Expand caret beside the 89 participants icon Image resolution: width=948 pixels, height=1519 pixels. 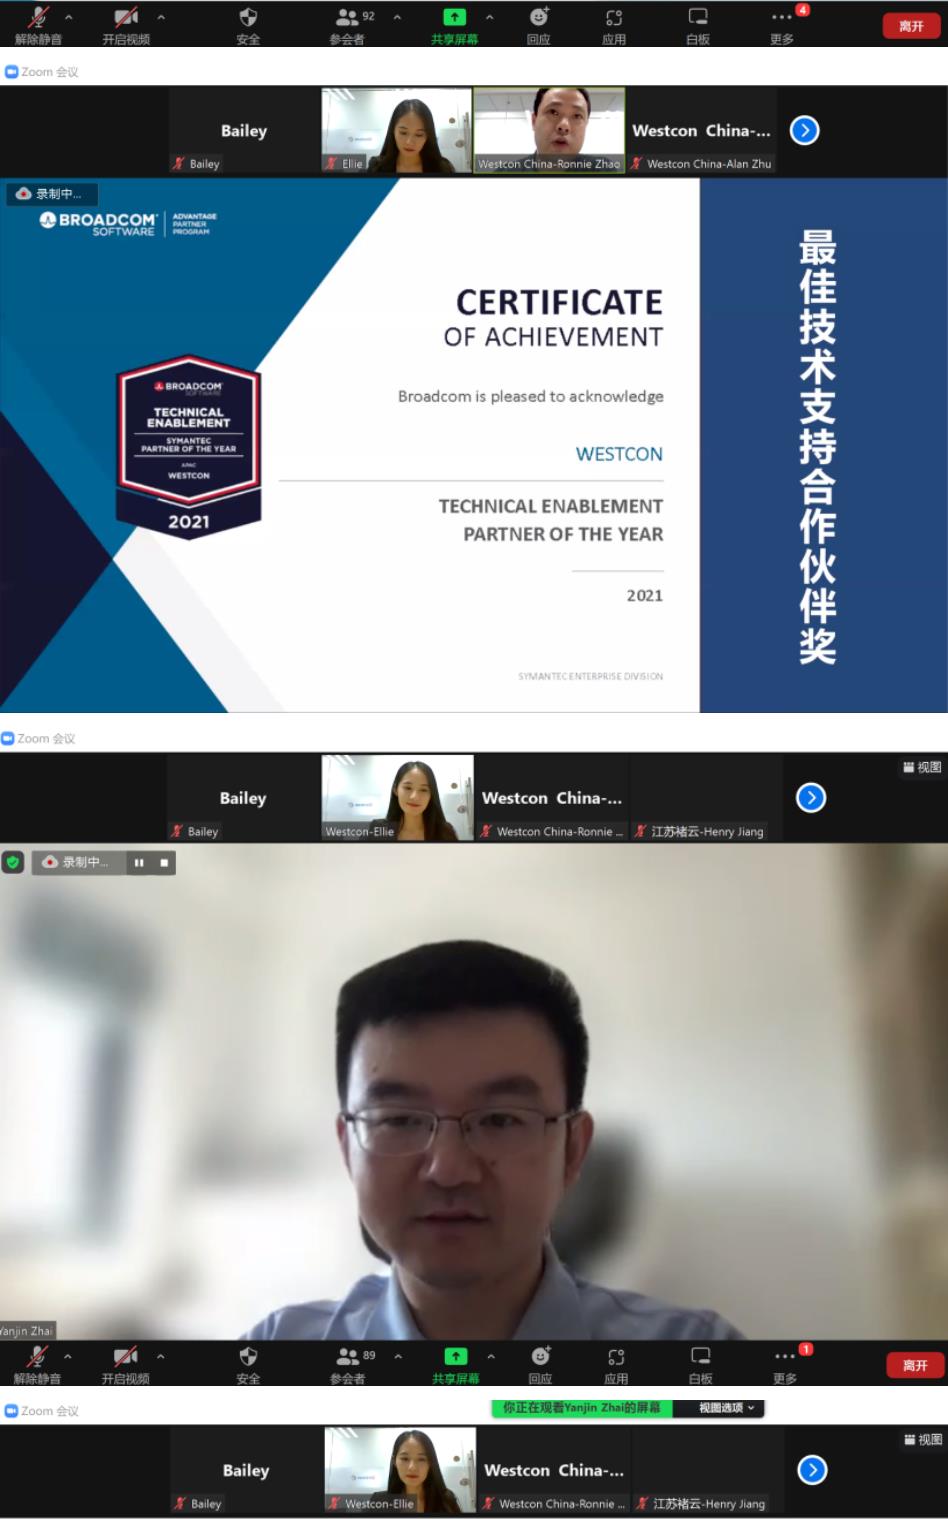tap(398, 1356)
